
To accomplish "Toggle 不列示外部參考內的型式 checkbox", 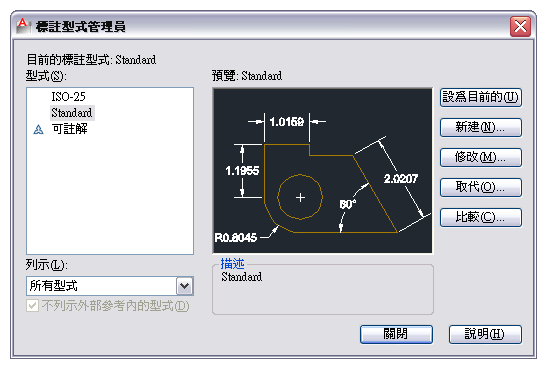I will 32,306.
